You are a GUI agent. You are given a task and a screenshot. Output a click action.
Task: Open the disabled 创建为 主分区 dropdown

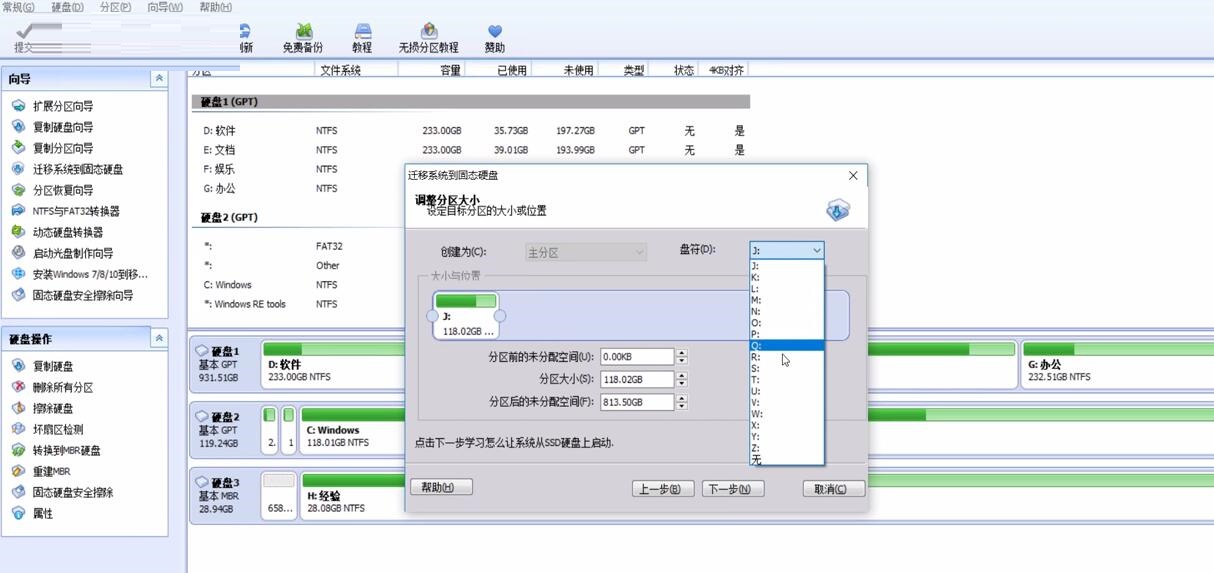pos(586,252)
